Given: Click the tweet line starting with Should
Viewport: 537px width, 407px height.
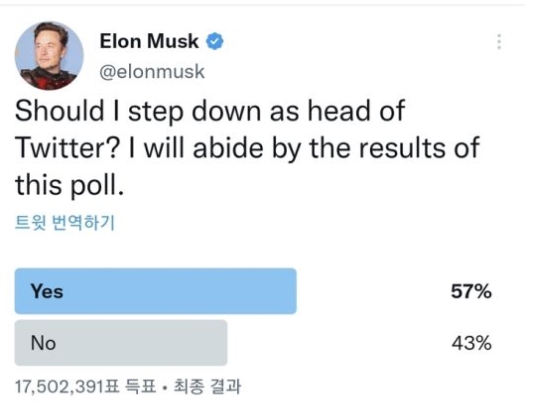Looking at the screenshot, I should click(x=210, y=112).
